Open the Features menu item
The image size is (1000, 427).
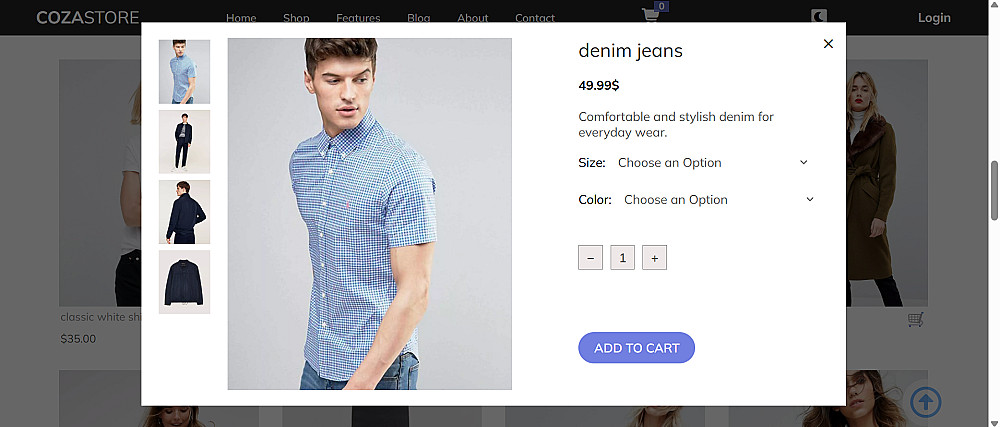(358, 18)
